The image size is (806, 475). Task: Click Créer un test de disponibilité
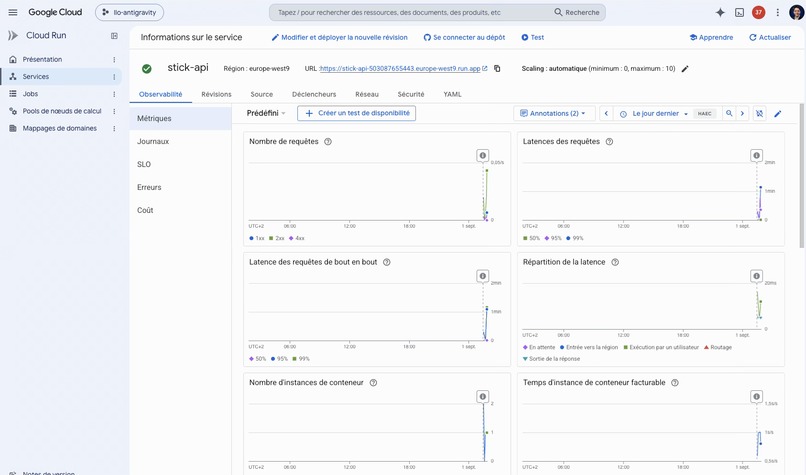[357, 113]
